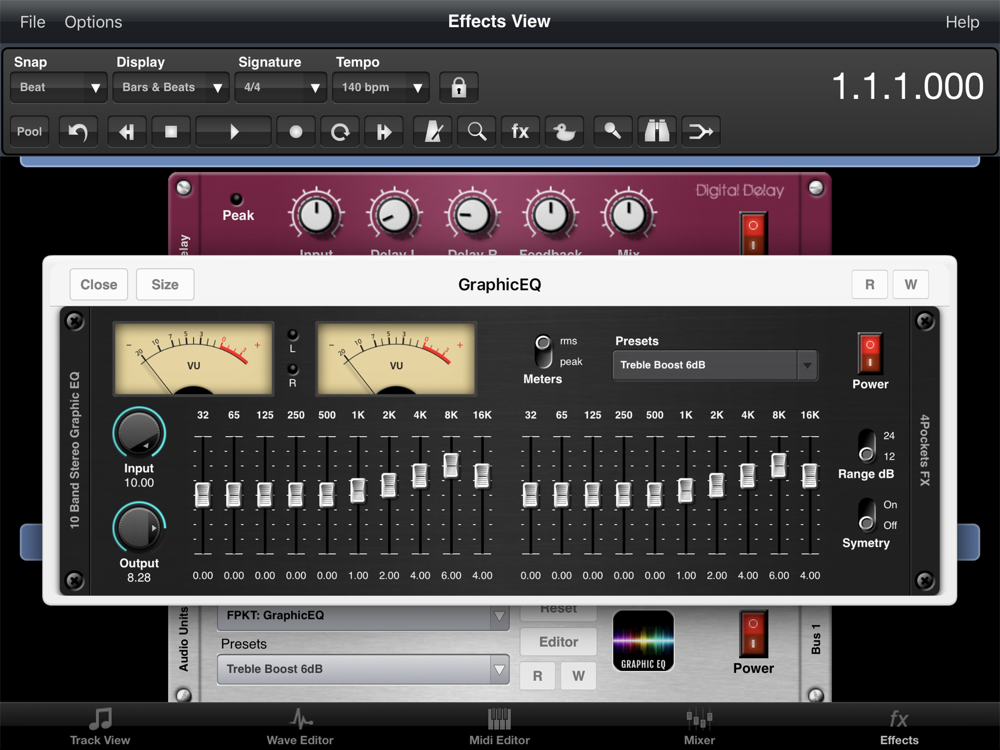Toggle the loop playback icon
This screenshot has height=750, width=1000.
pos(340,132)
